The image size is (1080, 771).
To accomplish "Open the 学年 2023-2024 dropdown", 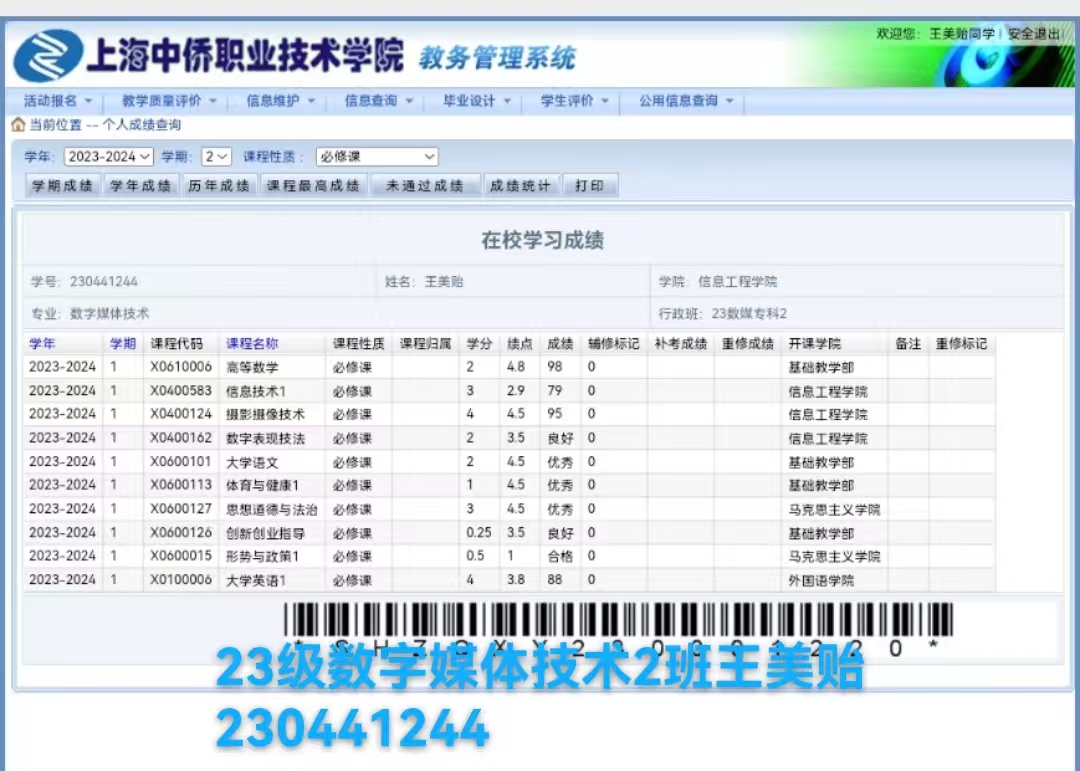I will pyautogui.click(x=108, y=156).
